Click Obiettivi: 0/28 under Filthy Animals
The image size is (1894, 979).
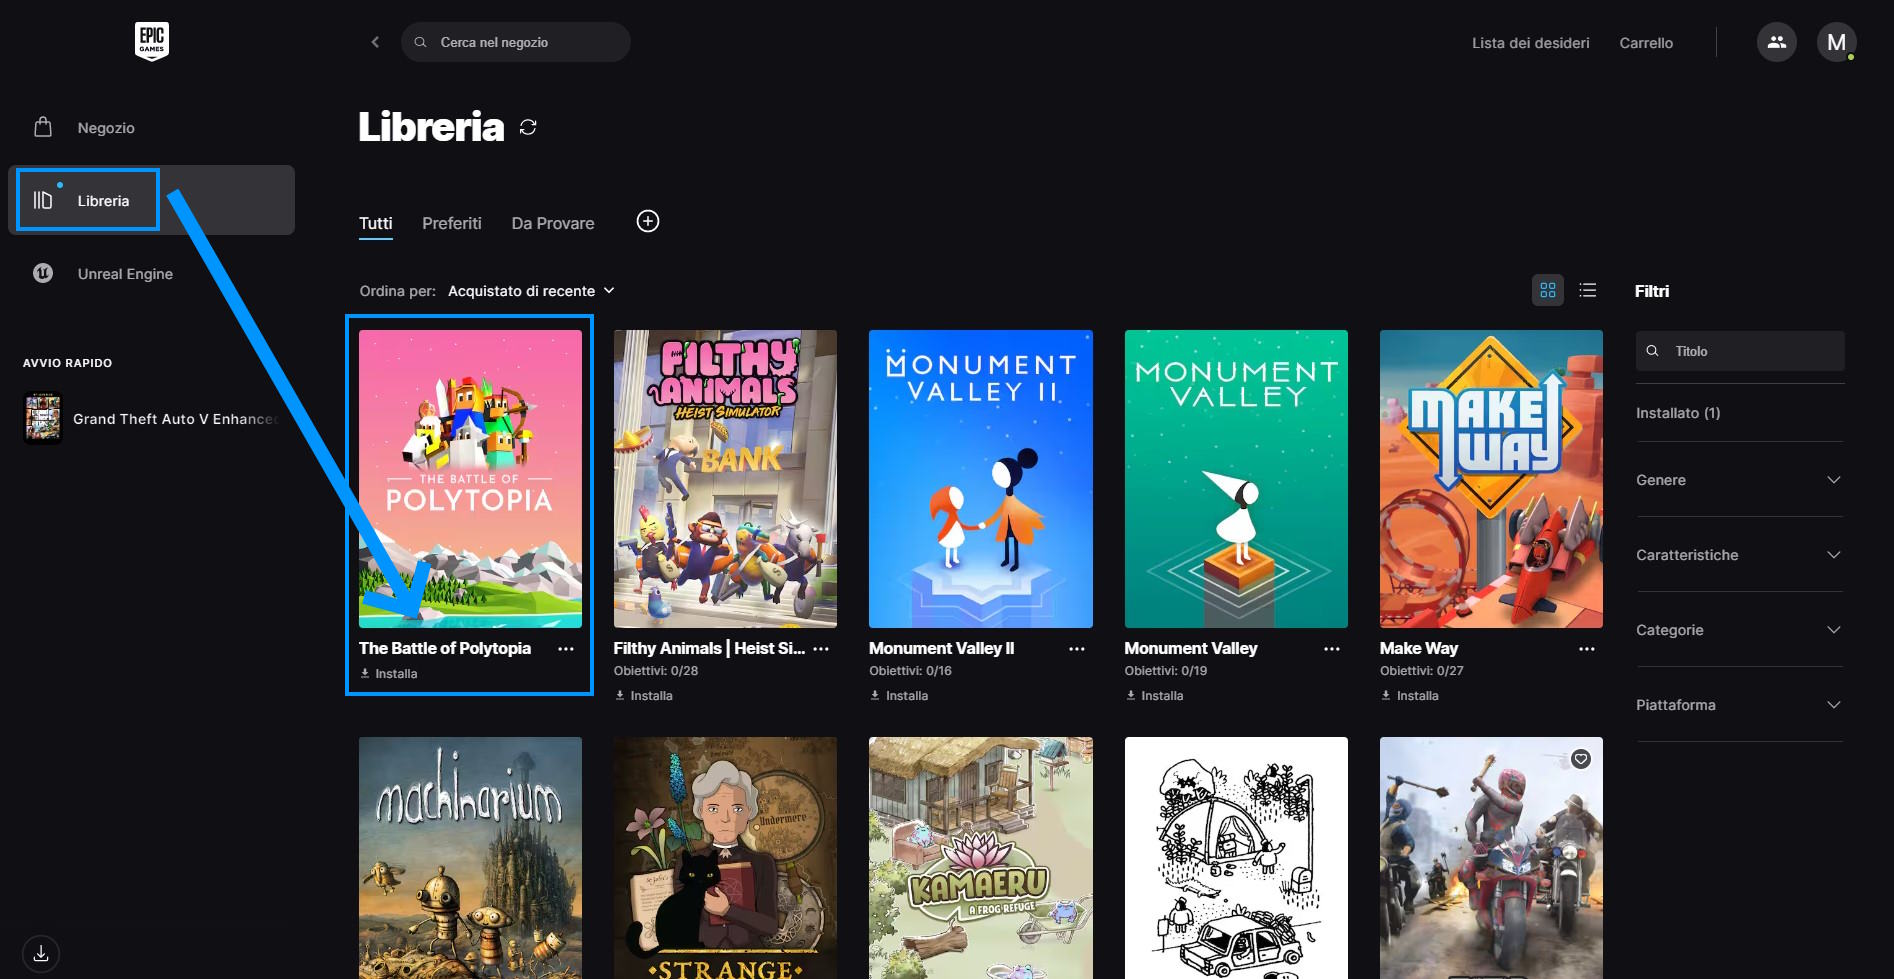click(x=656, y=671)
